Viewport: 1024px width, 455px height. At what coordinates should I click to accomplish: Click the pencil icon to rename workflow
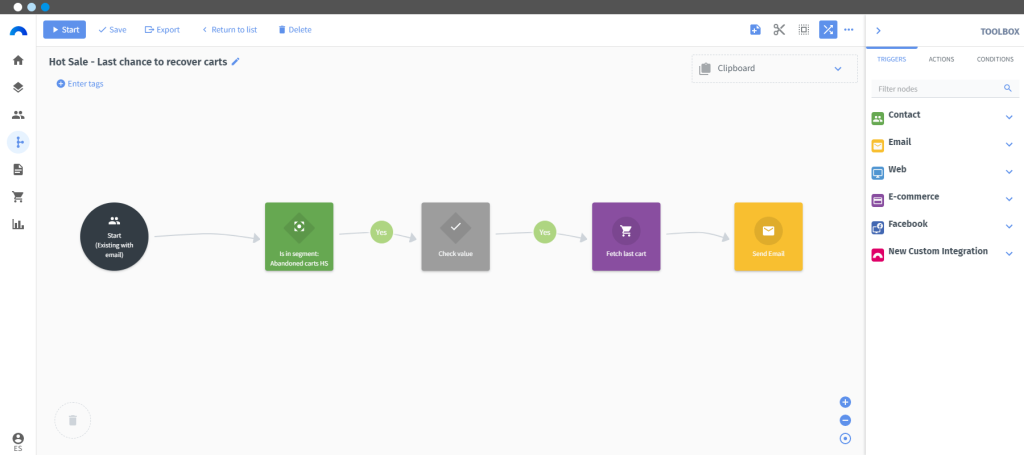point(236,61)
